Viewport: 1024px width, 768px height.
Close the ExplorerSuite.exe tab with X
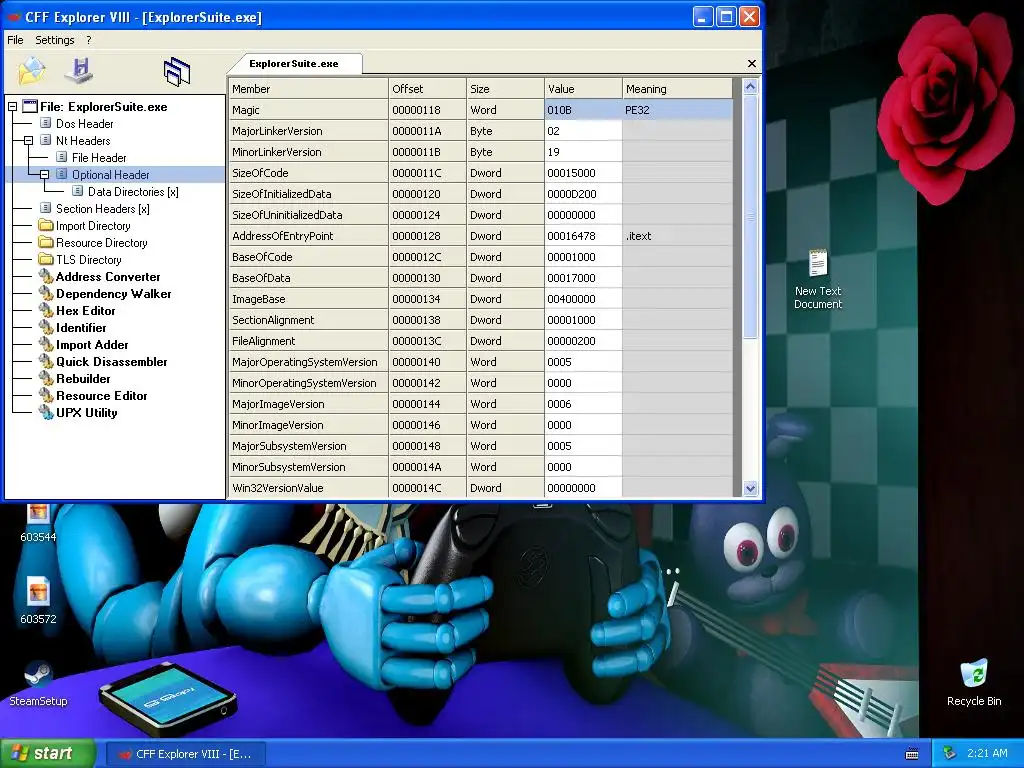coord(752,63)
